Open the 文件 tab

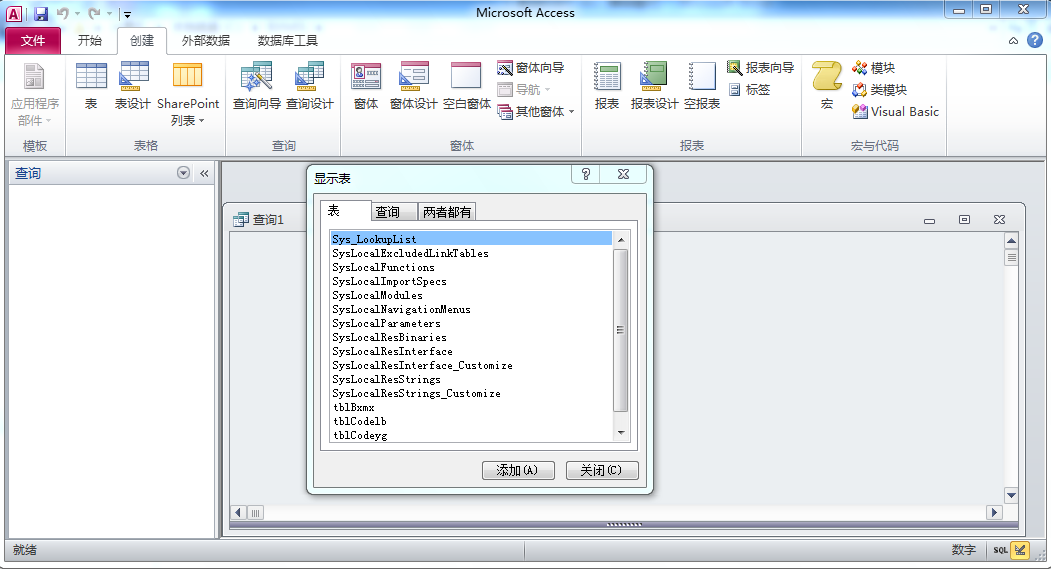(33, 41)
